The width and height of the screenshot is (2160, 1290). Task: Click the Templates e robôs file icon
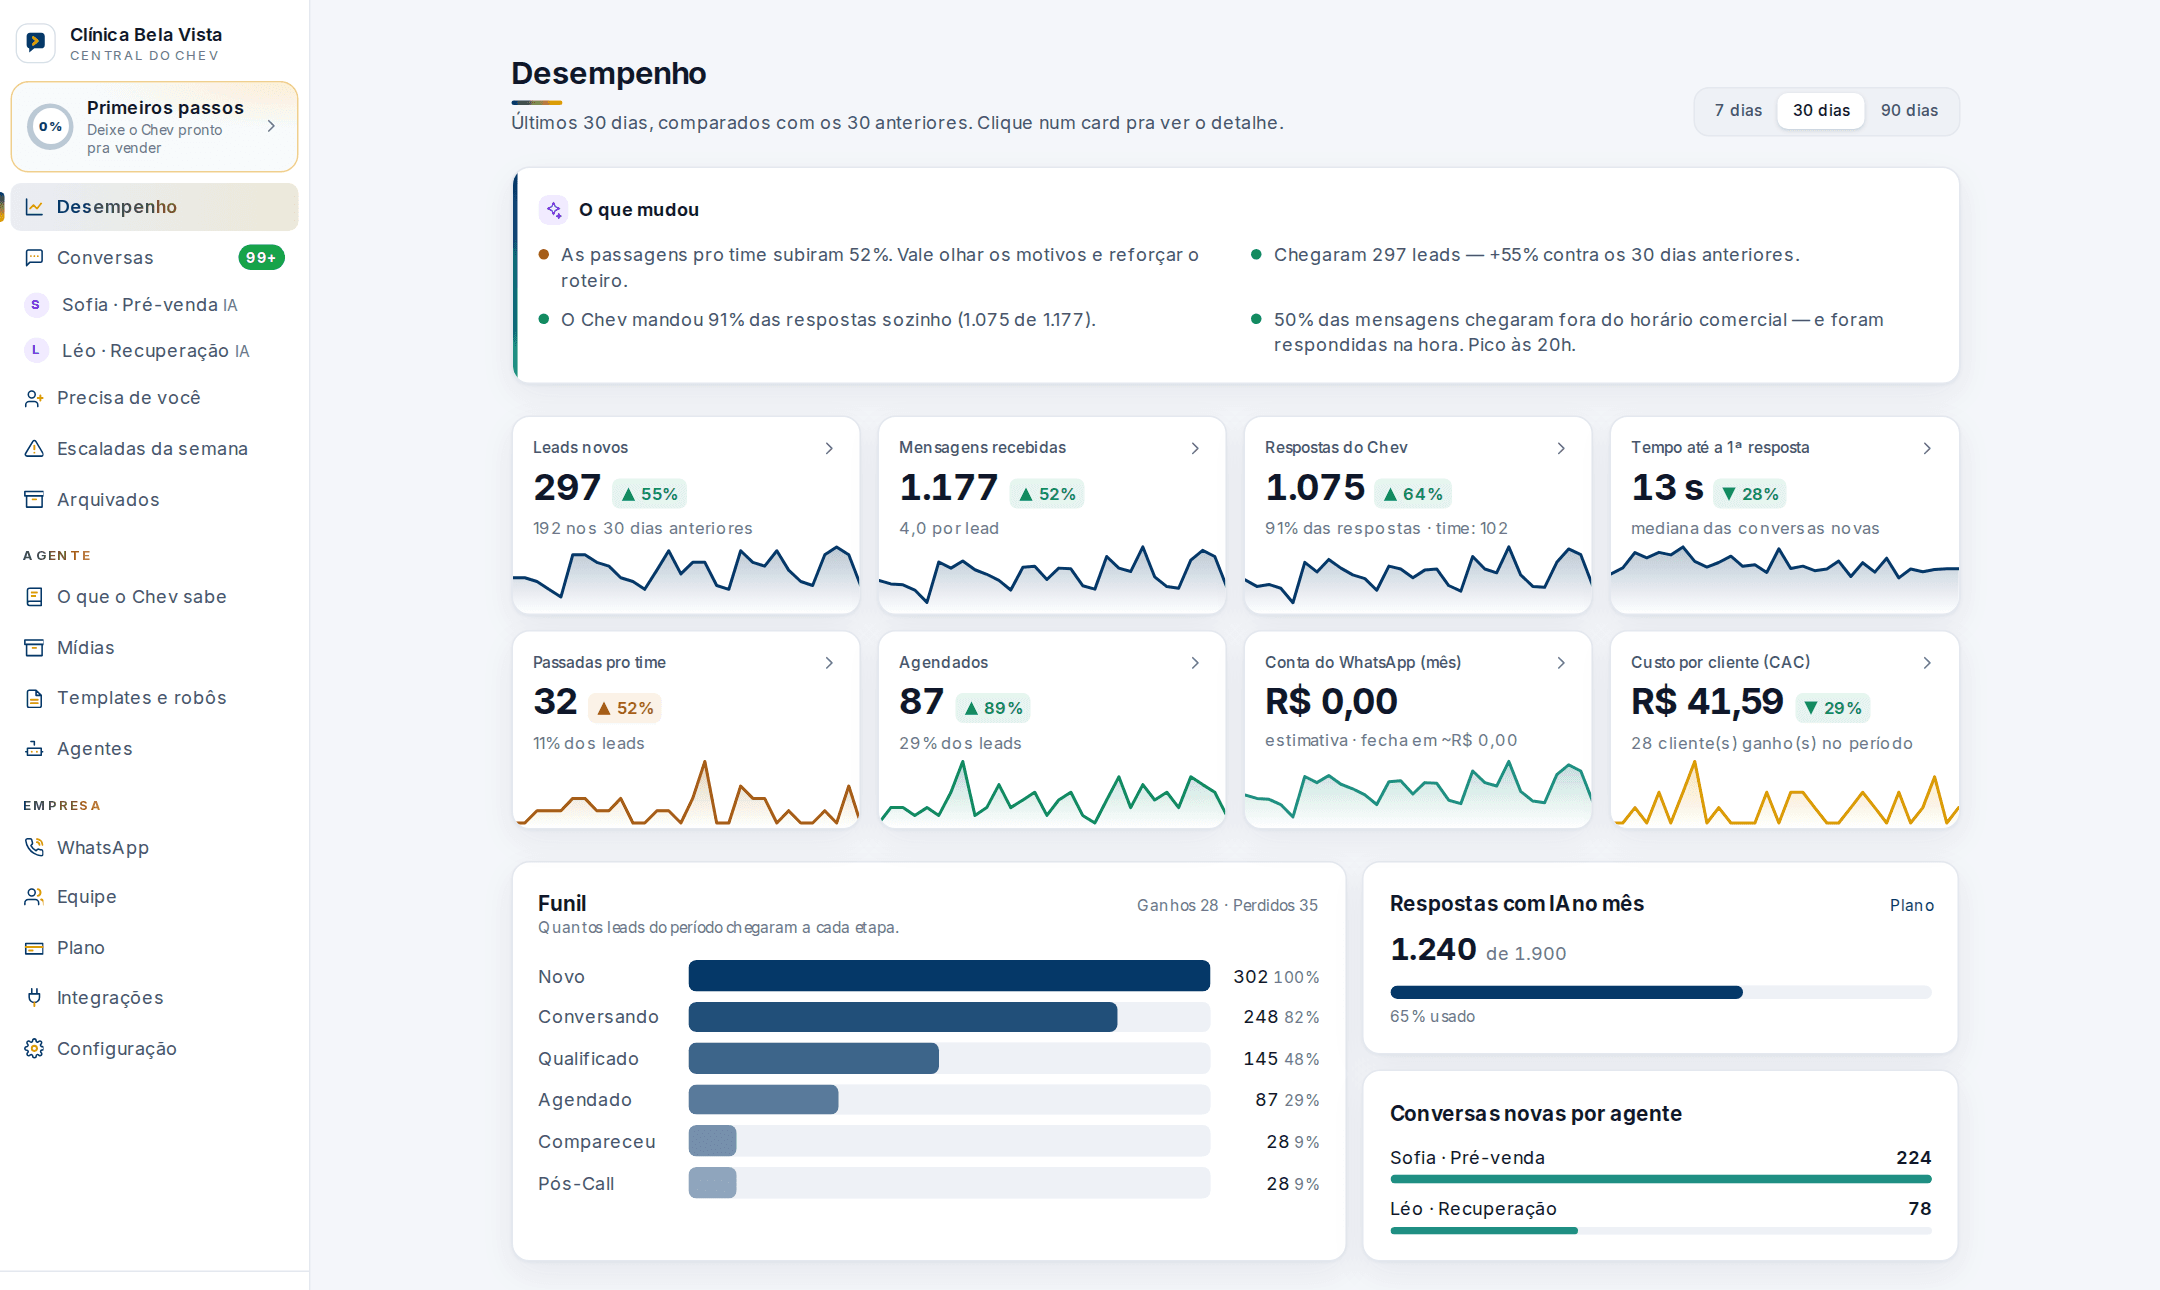pyautogui.click(x=34, y=698)
